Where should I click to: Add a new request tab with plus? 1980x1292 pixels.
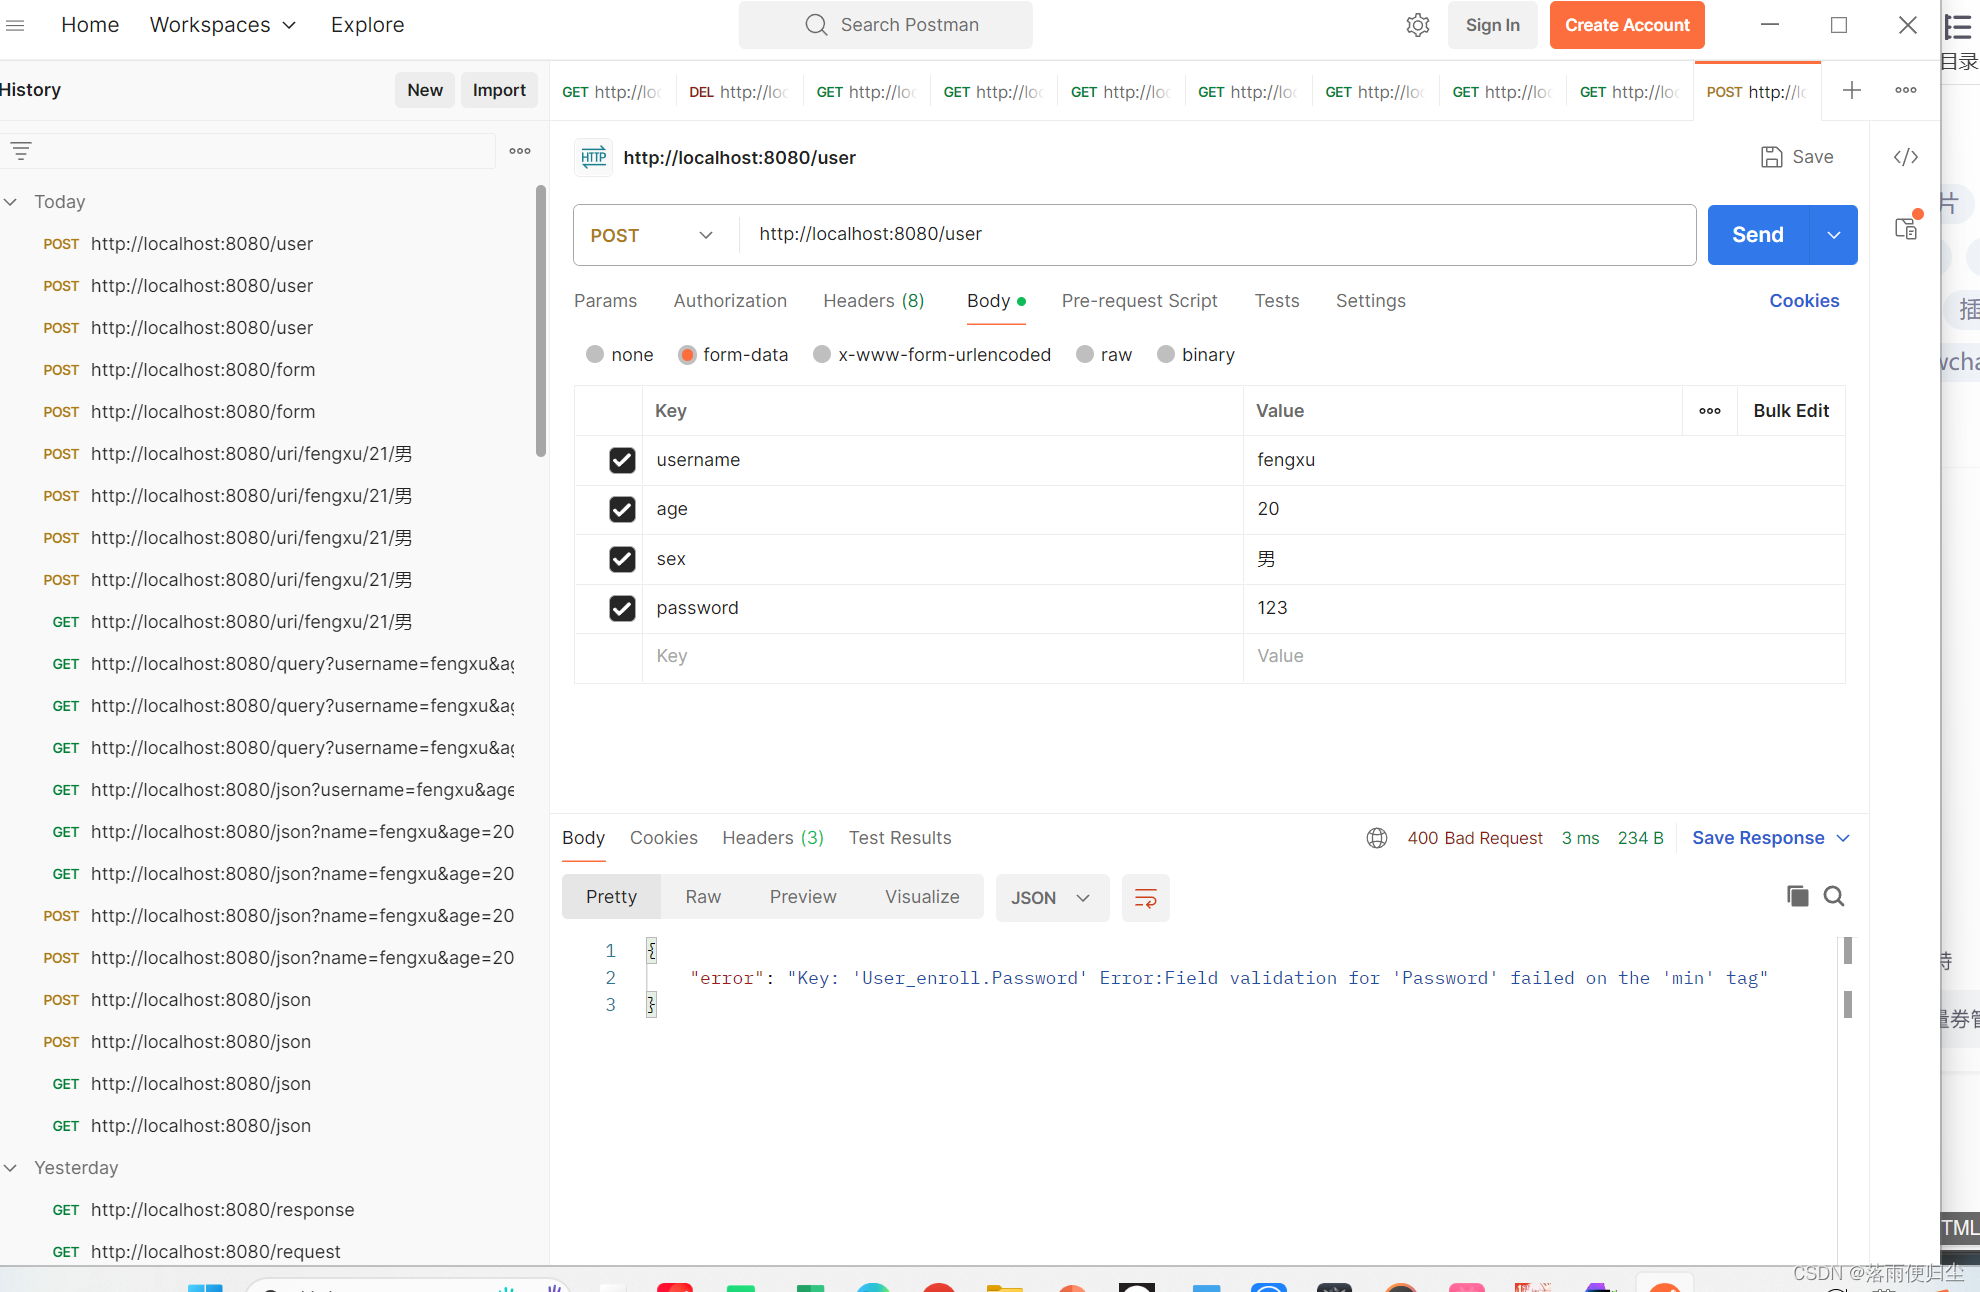point(1852,91)
